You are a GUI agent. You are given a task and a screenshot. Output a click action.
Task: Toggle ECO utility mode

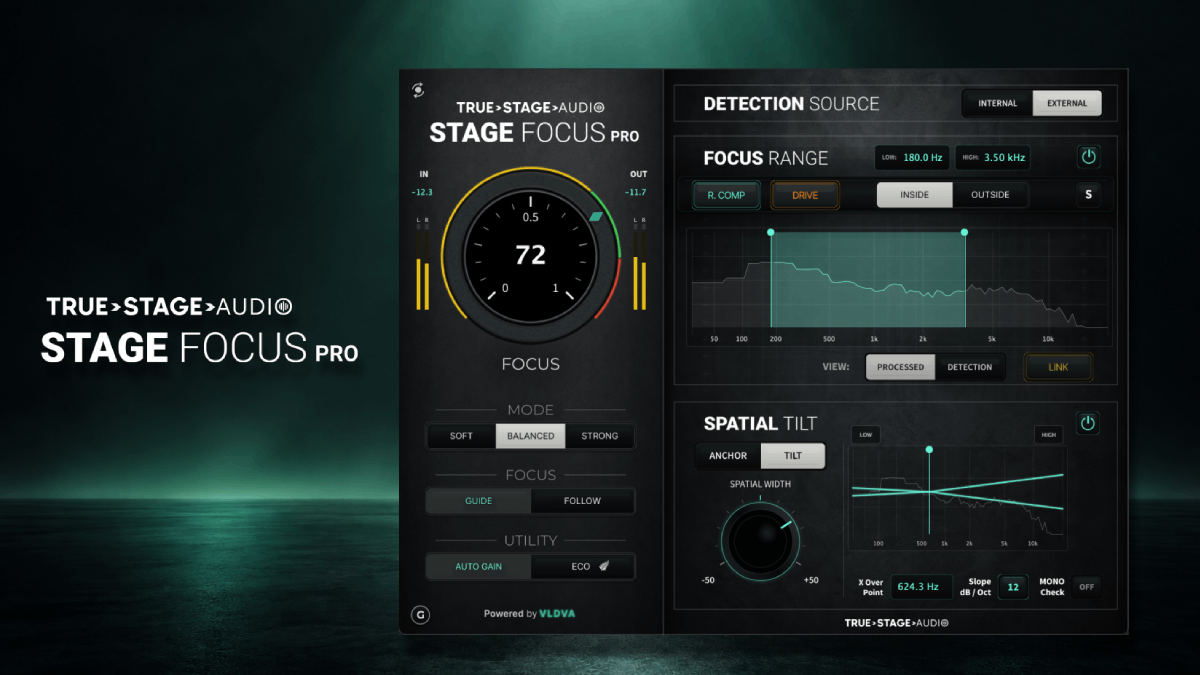[582, 567]
